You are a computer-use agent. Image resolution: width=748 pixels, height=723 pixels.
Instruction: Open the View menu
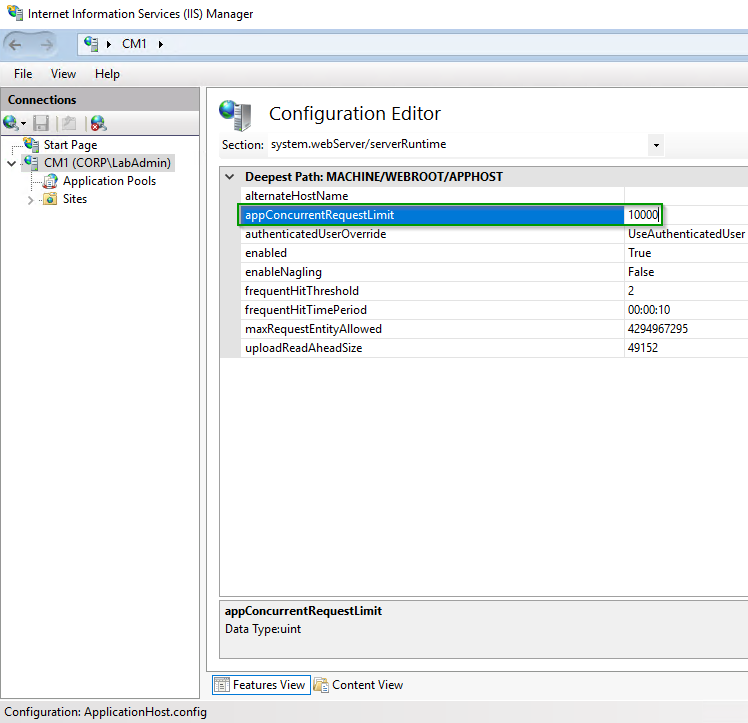[63, 74]
